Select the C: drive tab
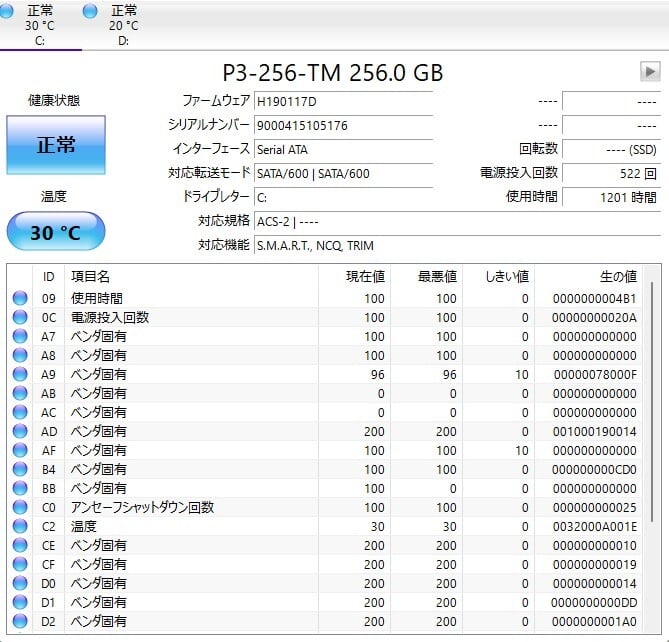669x642 pixels. [41, 25]
